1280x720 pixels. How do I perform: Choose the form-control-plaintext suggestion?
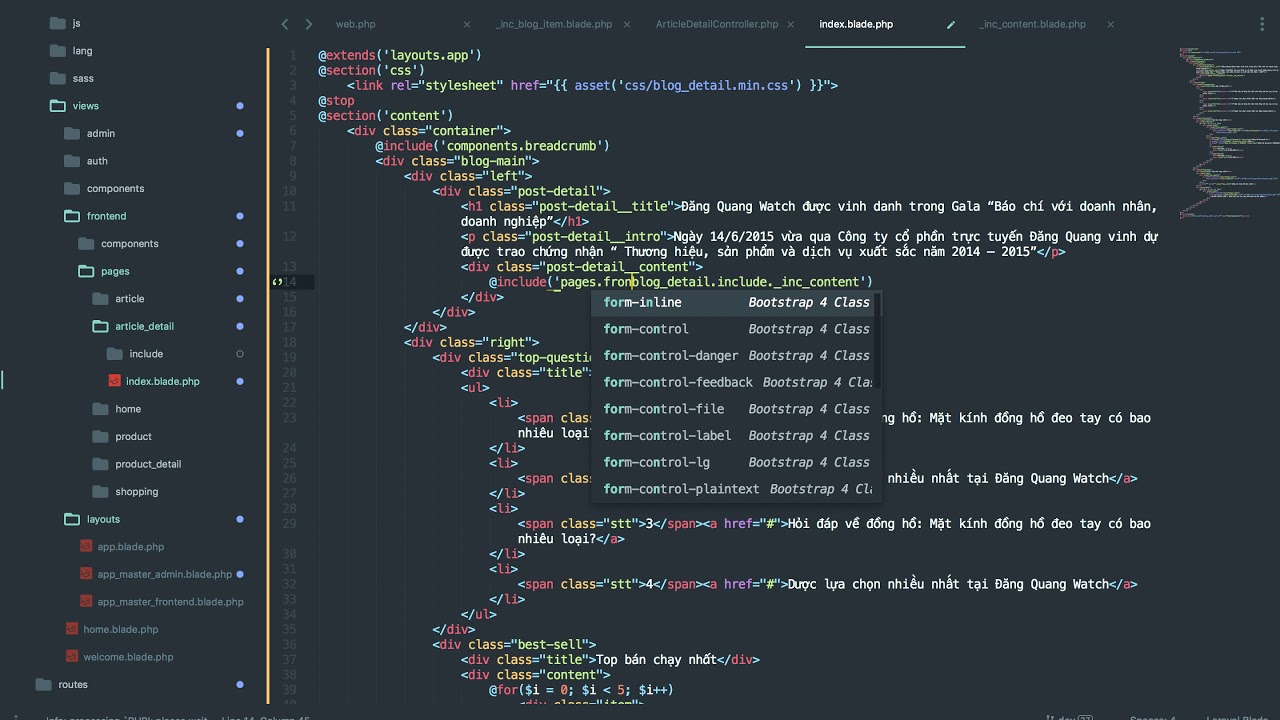click(x=736, y=489)
